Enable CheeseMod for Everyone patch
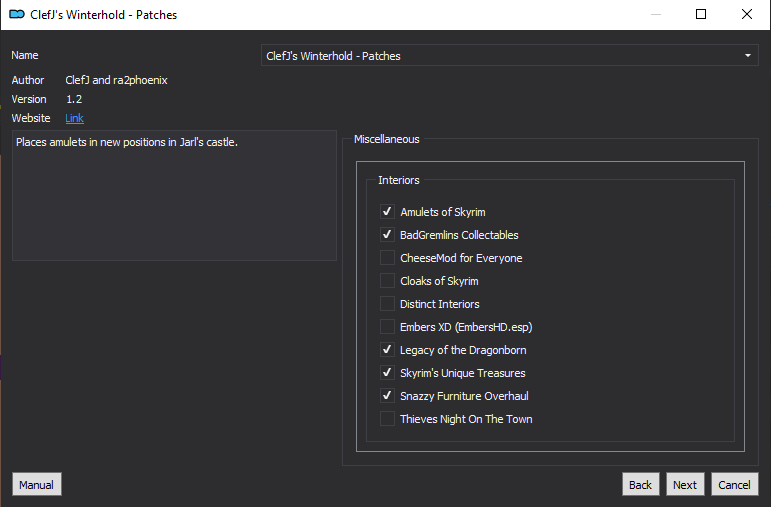This screenshot has height=507, width=771. [x=387, y=258]
